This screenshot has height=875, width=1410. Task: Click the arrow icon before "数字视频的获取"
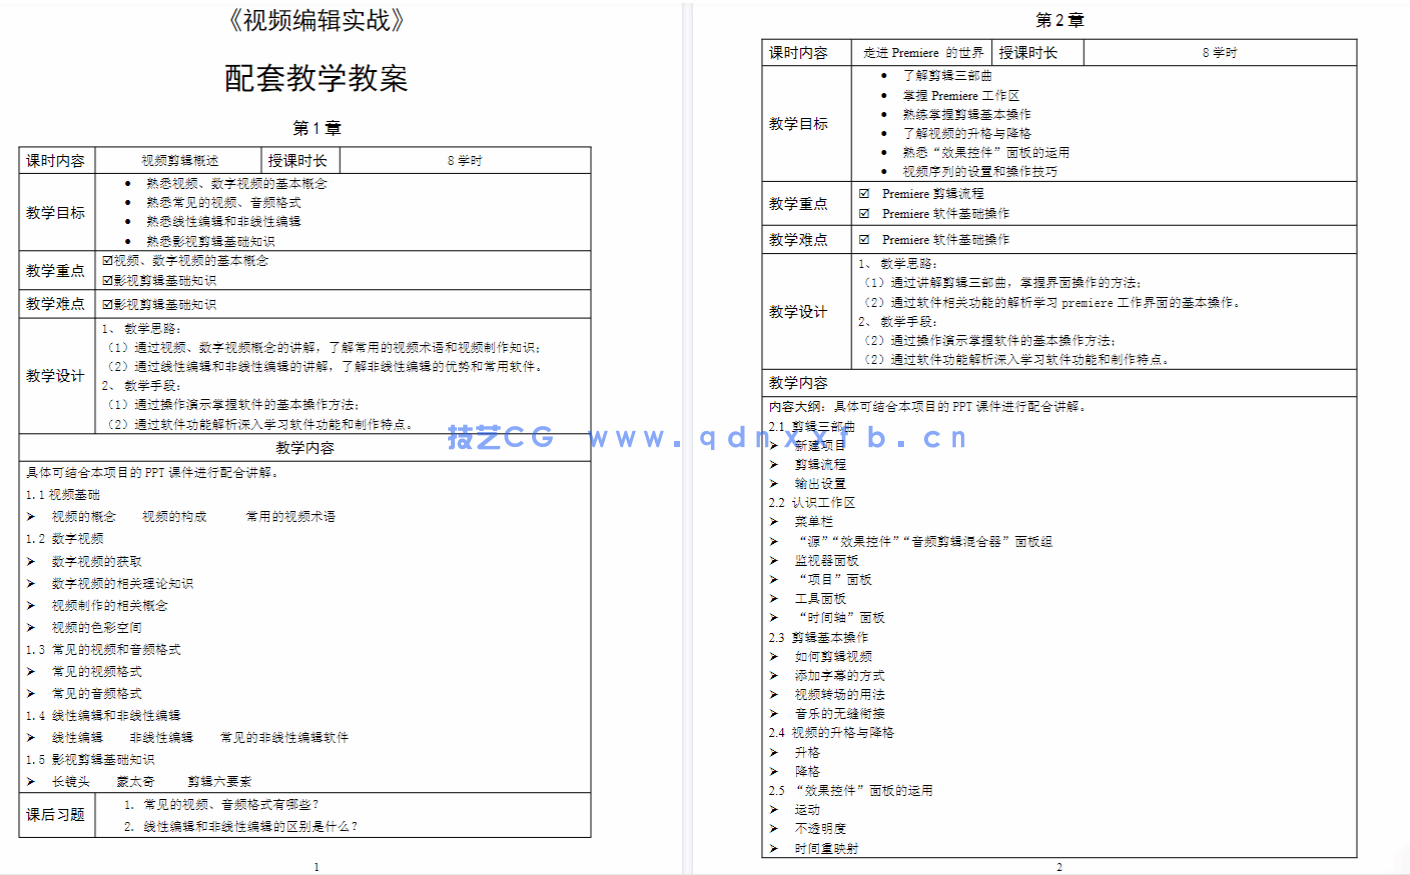click(33, 561)
